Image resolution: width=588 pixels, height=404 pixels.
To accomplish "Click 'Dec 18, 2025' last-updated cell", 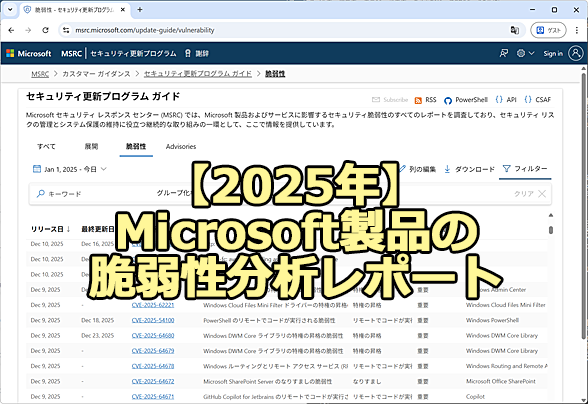I will click(98, 320).
